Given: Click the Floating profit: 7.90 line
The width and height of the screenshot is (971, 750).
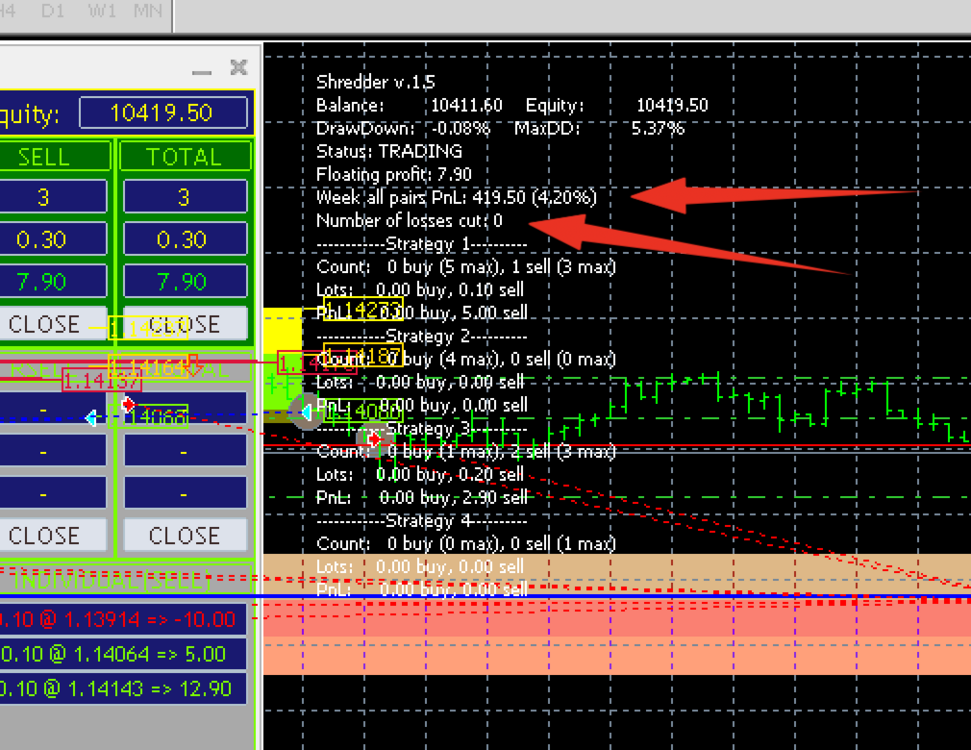Looking at the screenshot, I should tap(394, 175).
